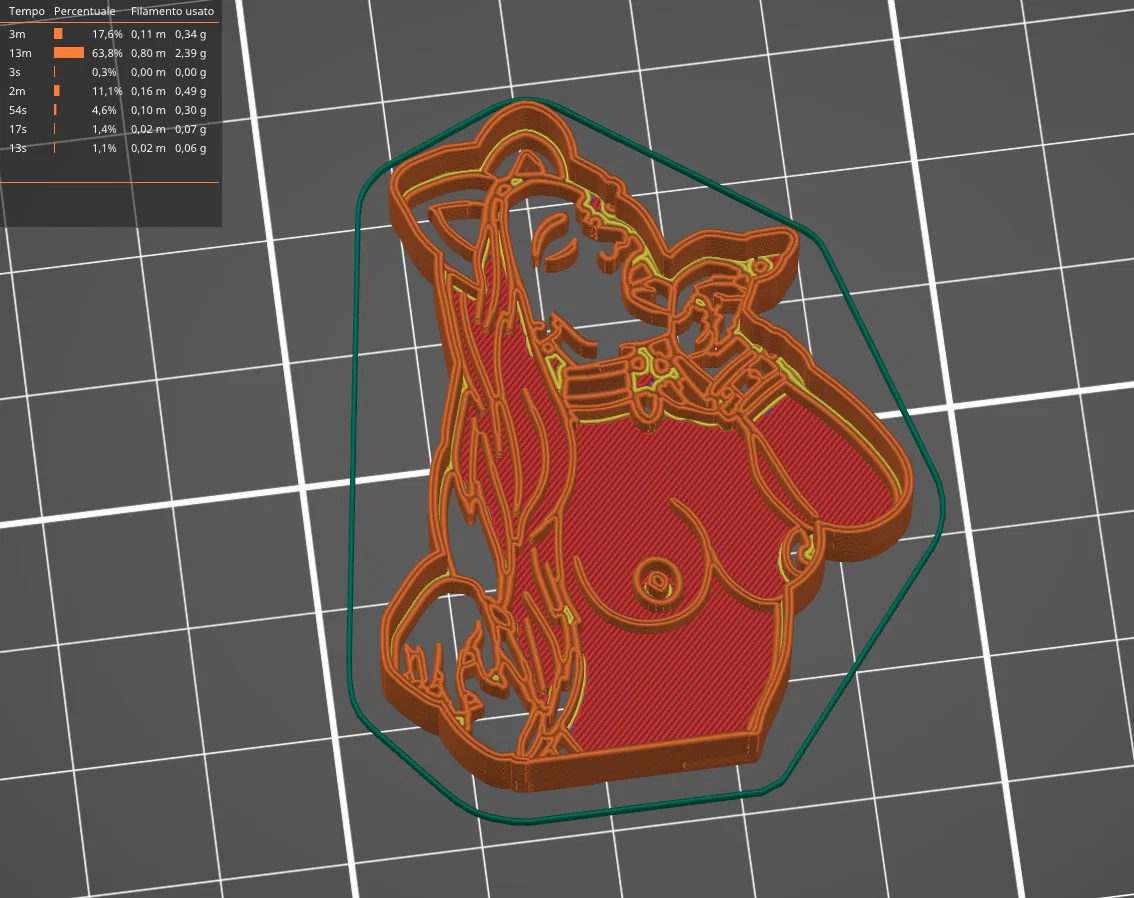Viewport: 1134px width, 898px height.
Task: Click the 11,1% percentage value
Action: [107, 91]
